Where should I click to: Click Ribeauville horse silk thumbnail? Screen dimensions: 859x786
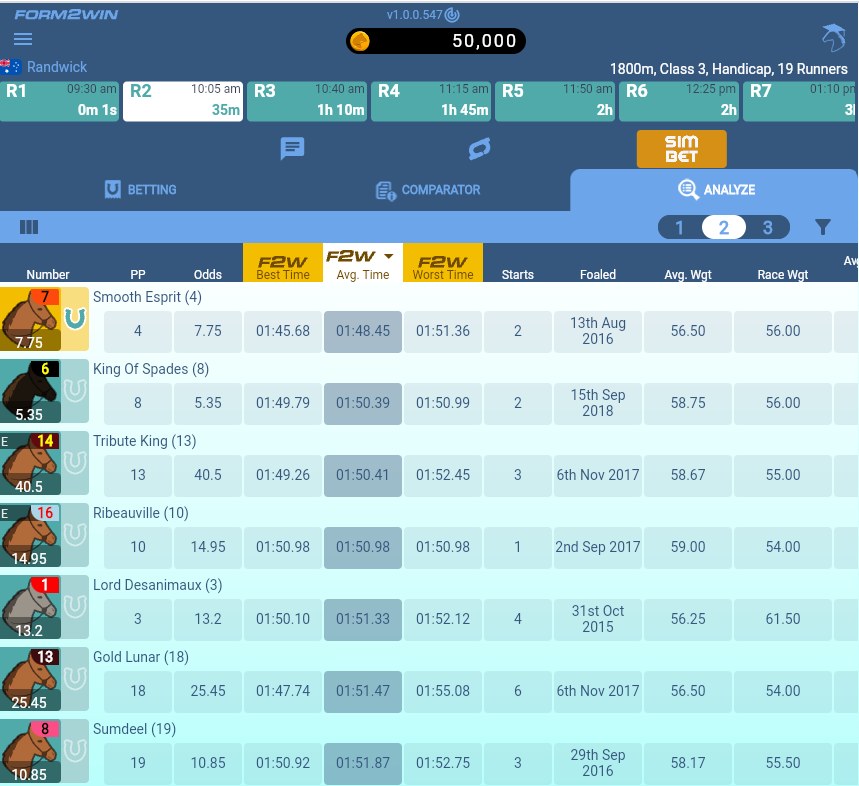(x=30, y=535)
